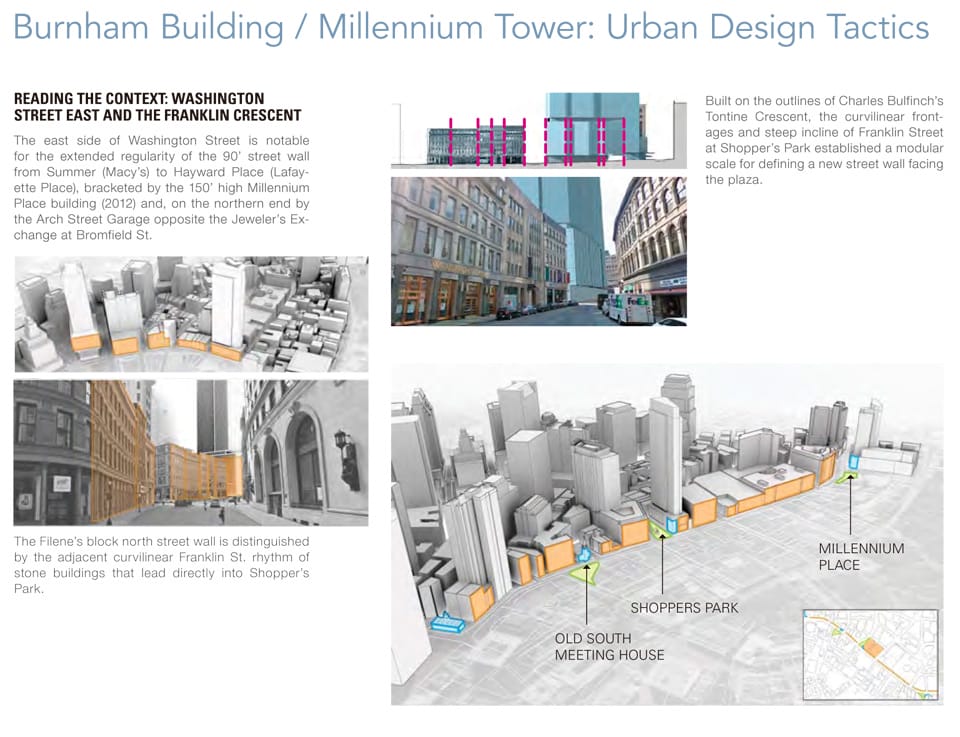Click the page title 'Burnham Building / Millennium Tower: Urban Design Tactics'
The width and height of the screenshot is (960, 737).
point(471,28)
